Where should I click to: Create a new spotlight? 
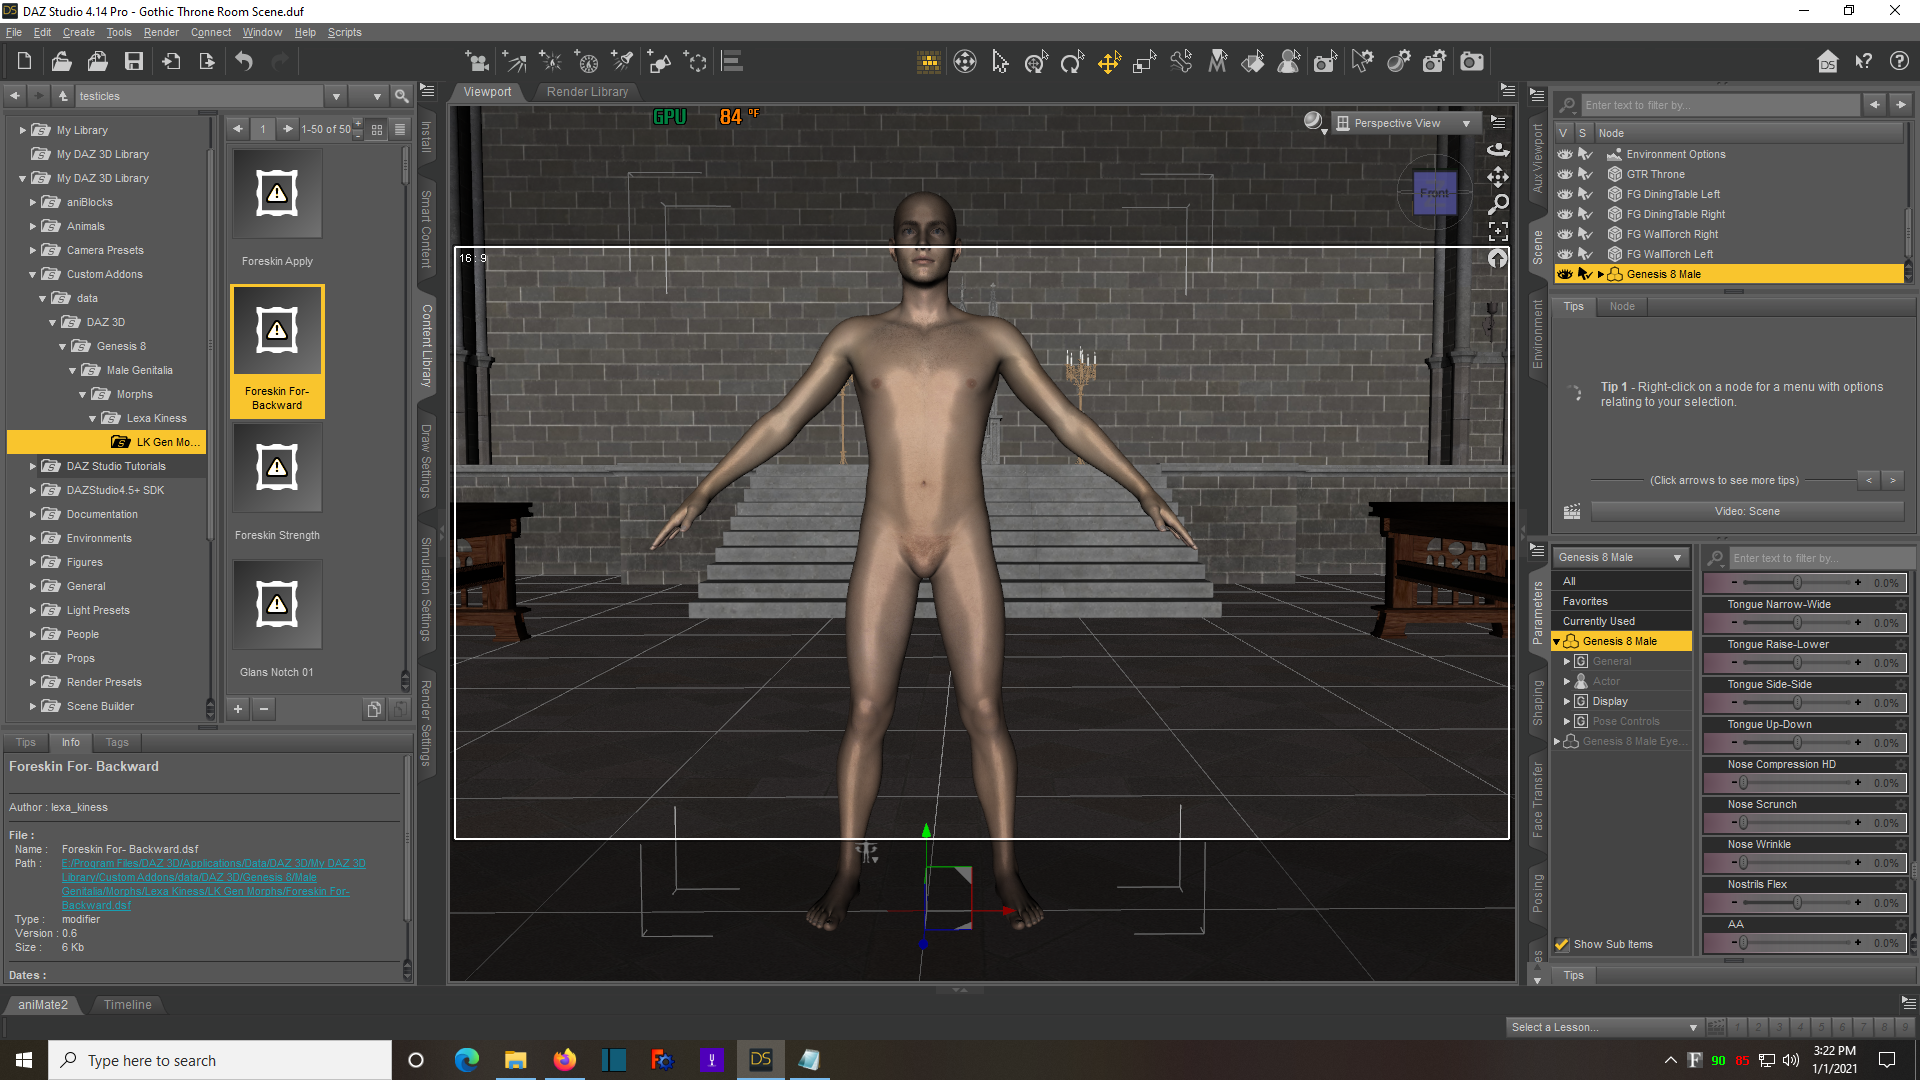click(x=622, y=63)
